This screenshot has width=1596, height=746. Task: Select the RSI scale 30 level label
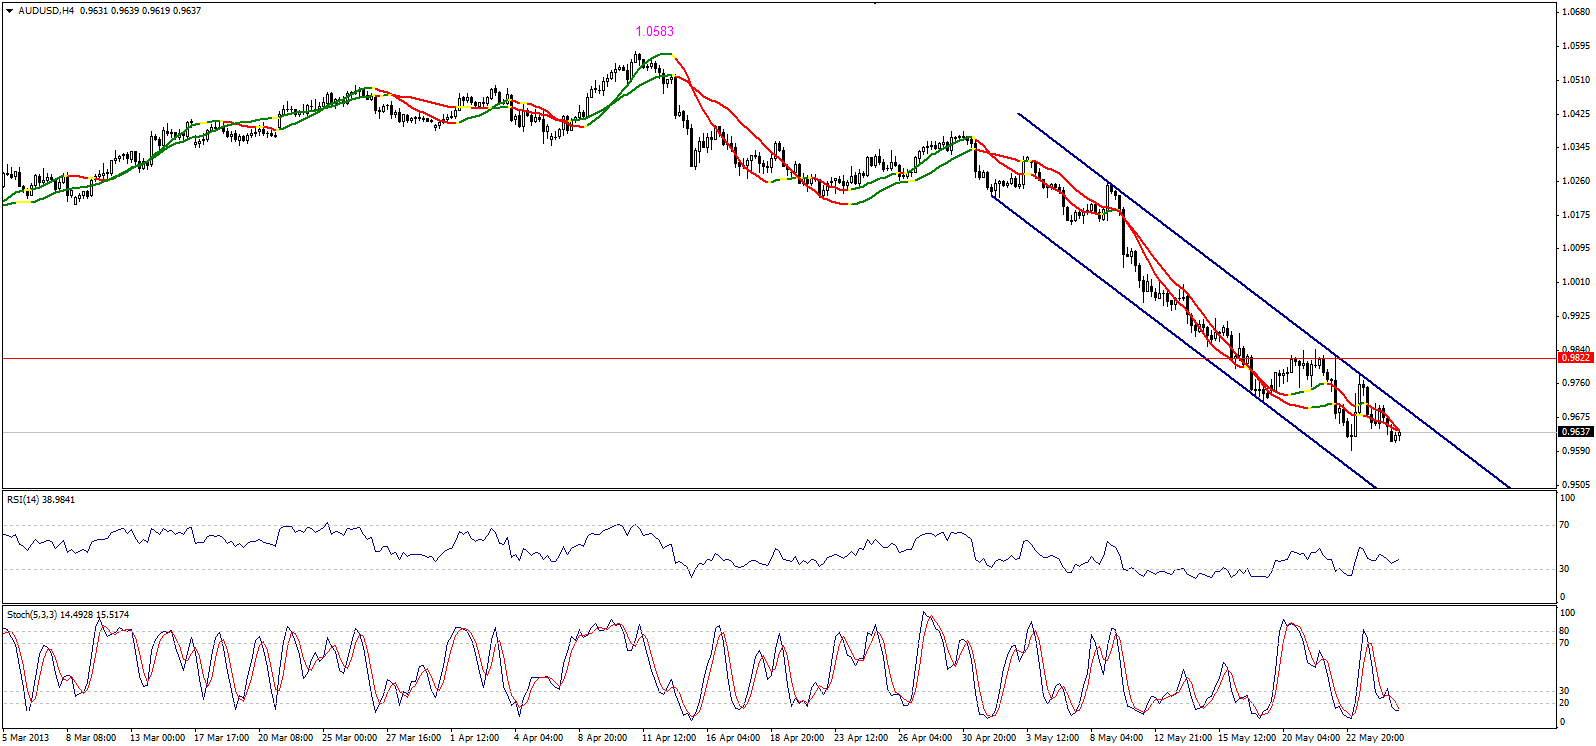tap(1564, 569)
